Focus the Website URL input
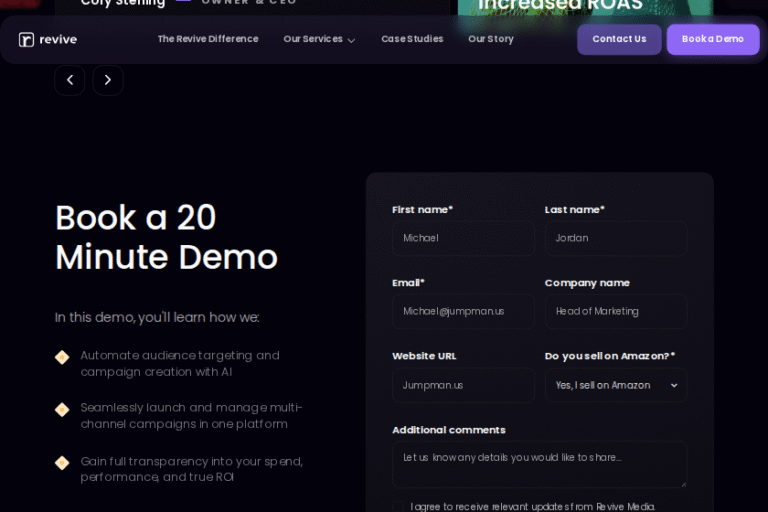 click(462, 385)
